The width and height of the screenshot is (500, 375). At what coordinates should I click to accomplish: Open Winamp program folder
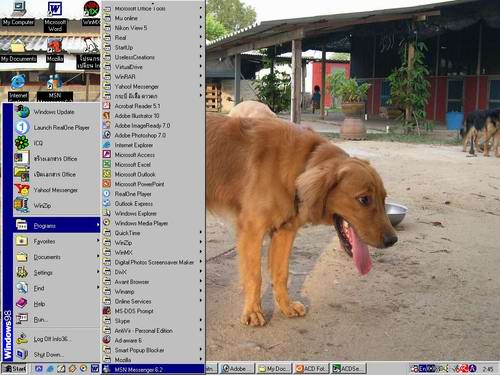coord(153,292)
